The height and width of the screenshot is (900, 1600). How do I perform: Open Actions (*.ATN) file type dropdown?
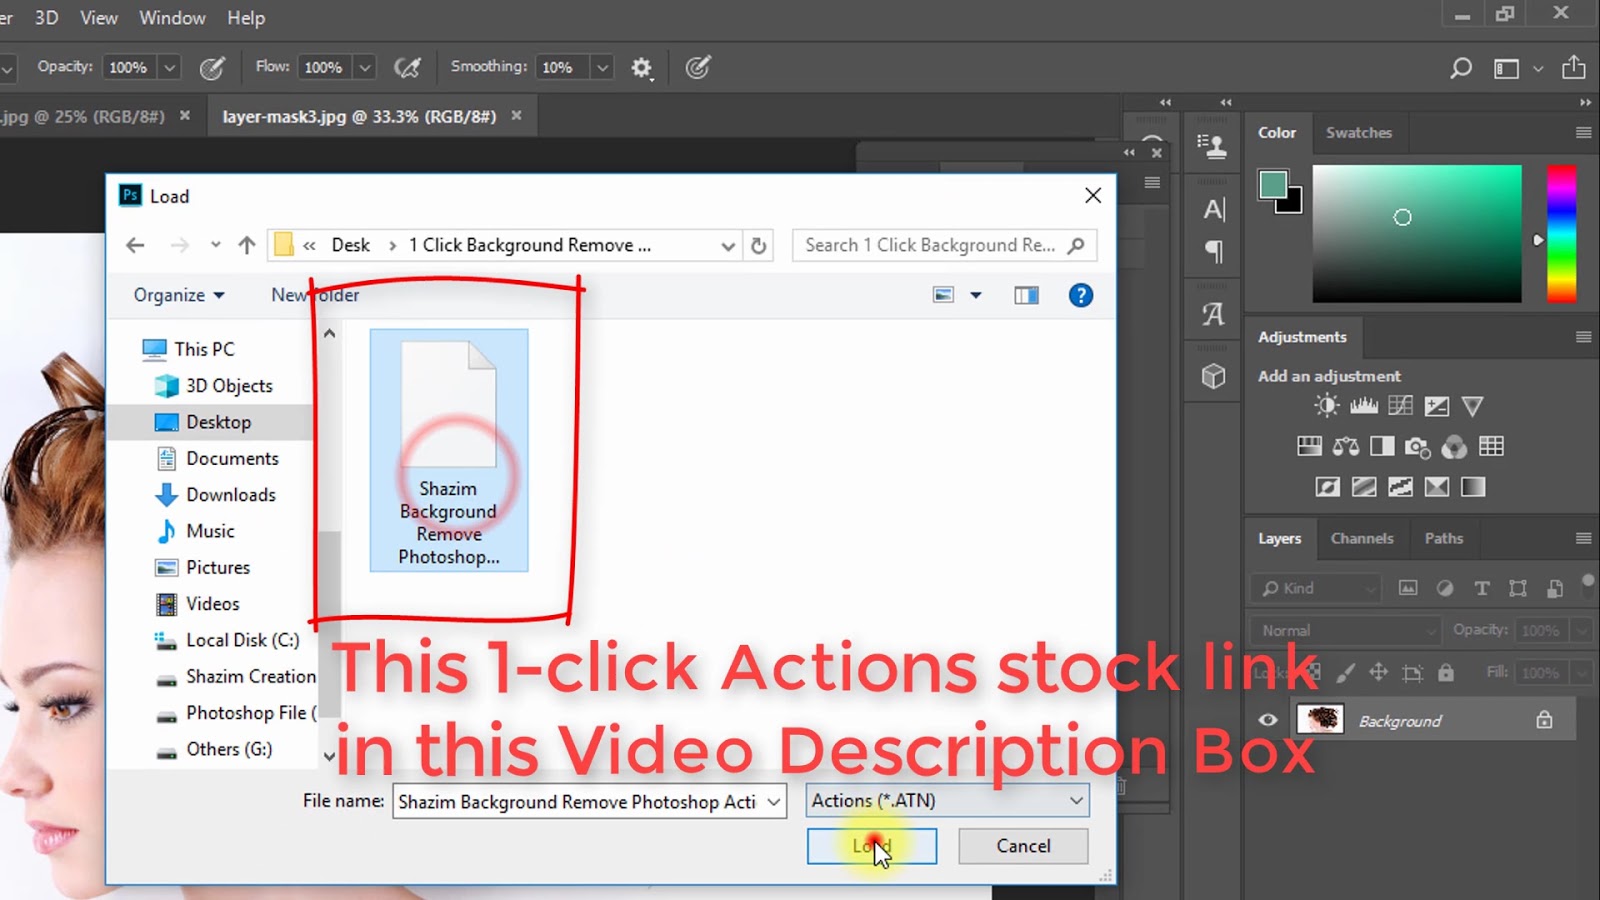(x=947, y=801)
